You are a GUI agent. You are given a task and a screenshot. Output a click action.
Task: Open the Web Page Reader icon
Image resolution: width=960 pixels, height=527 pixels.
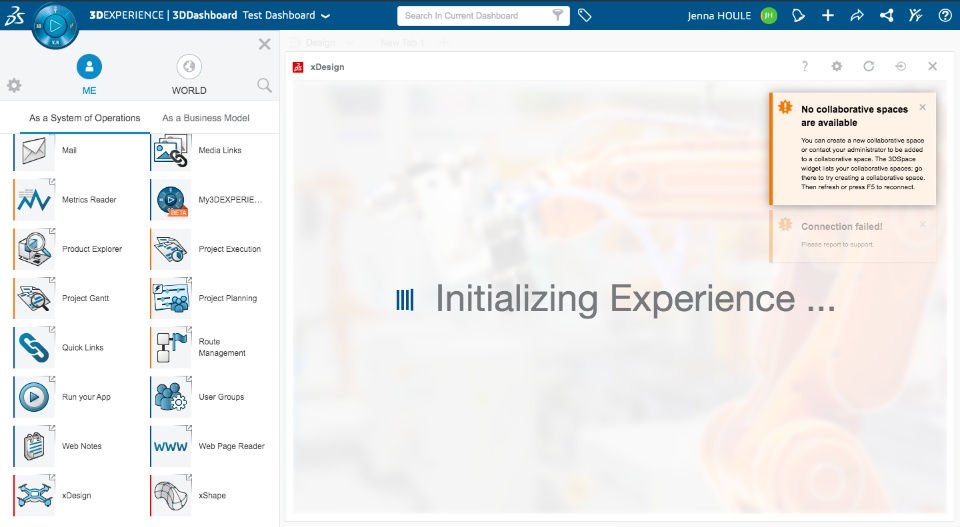click(170, 446)
